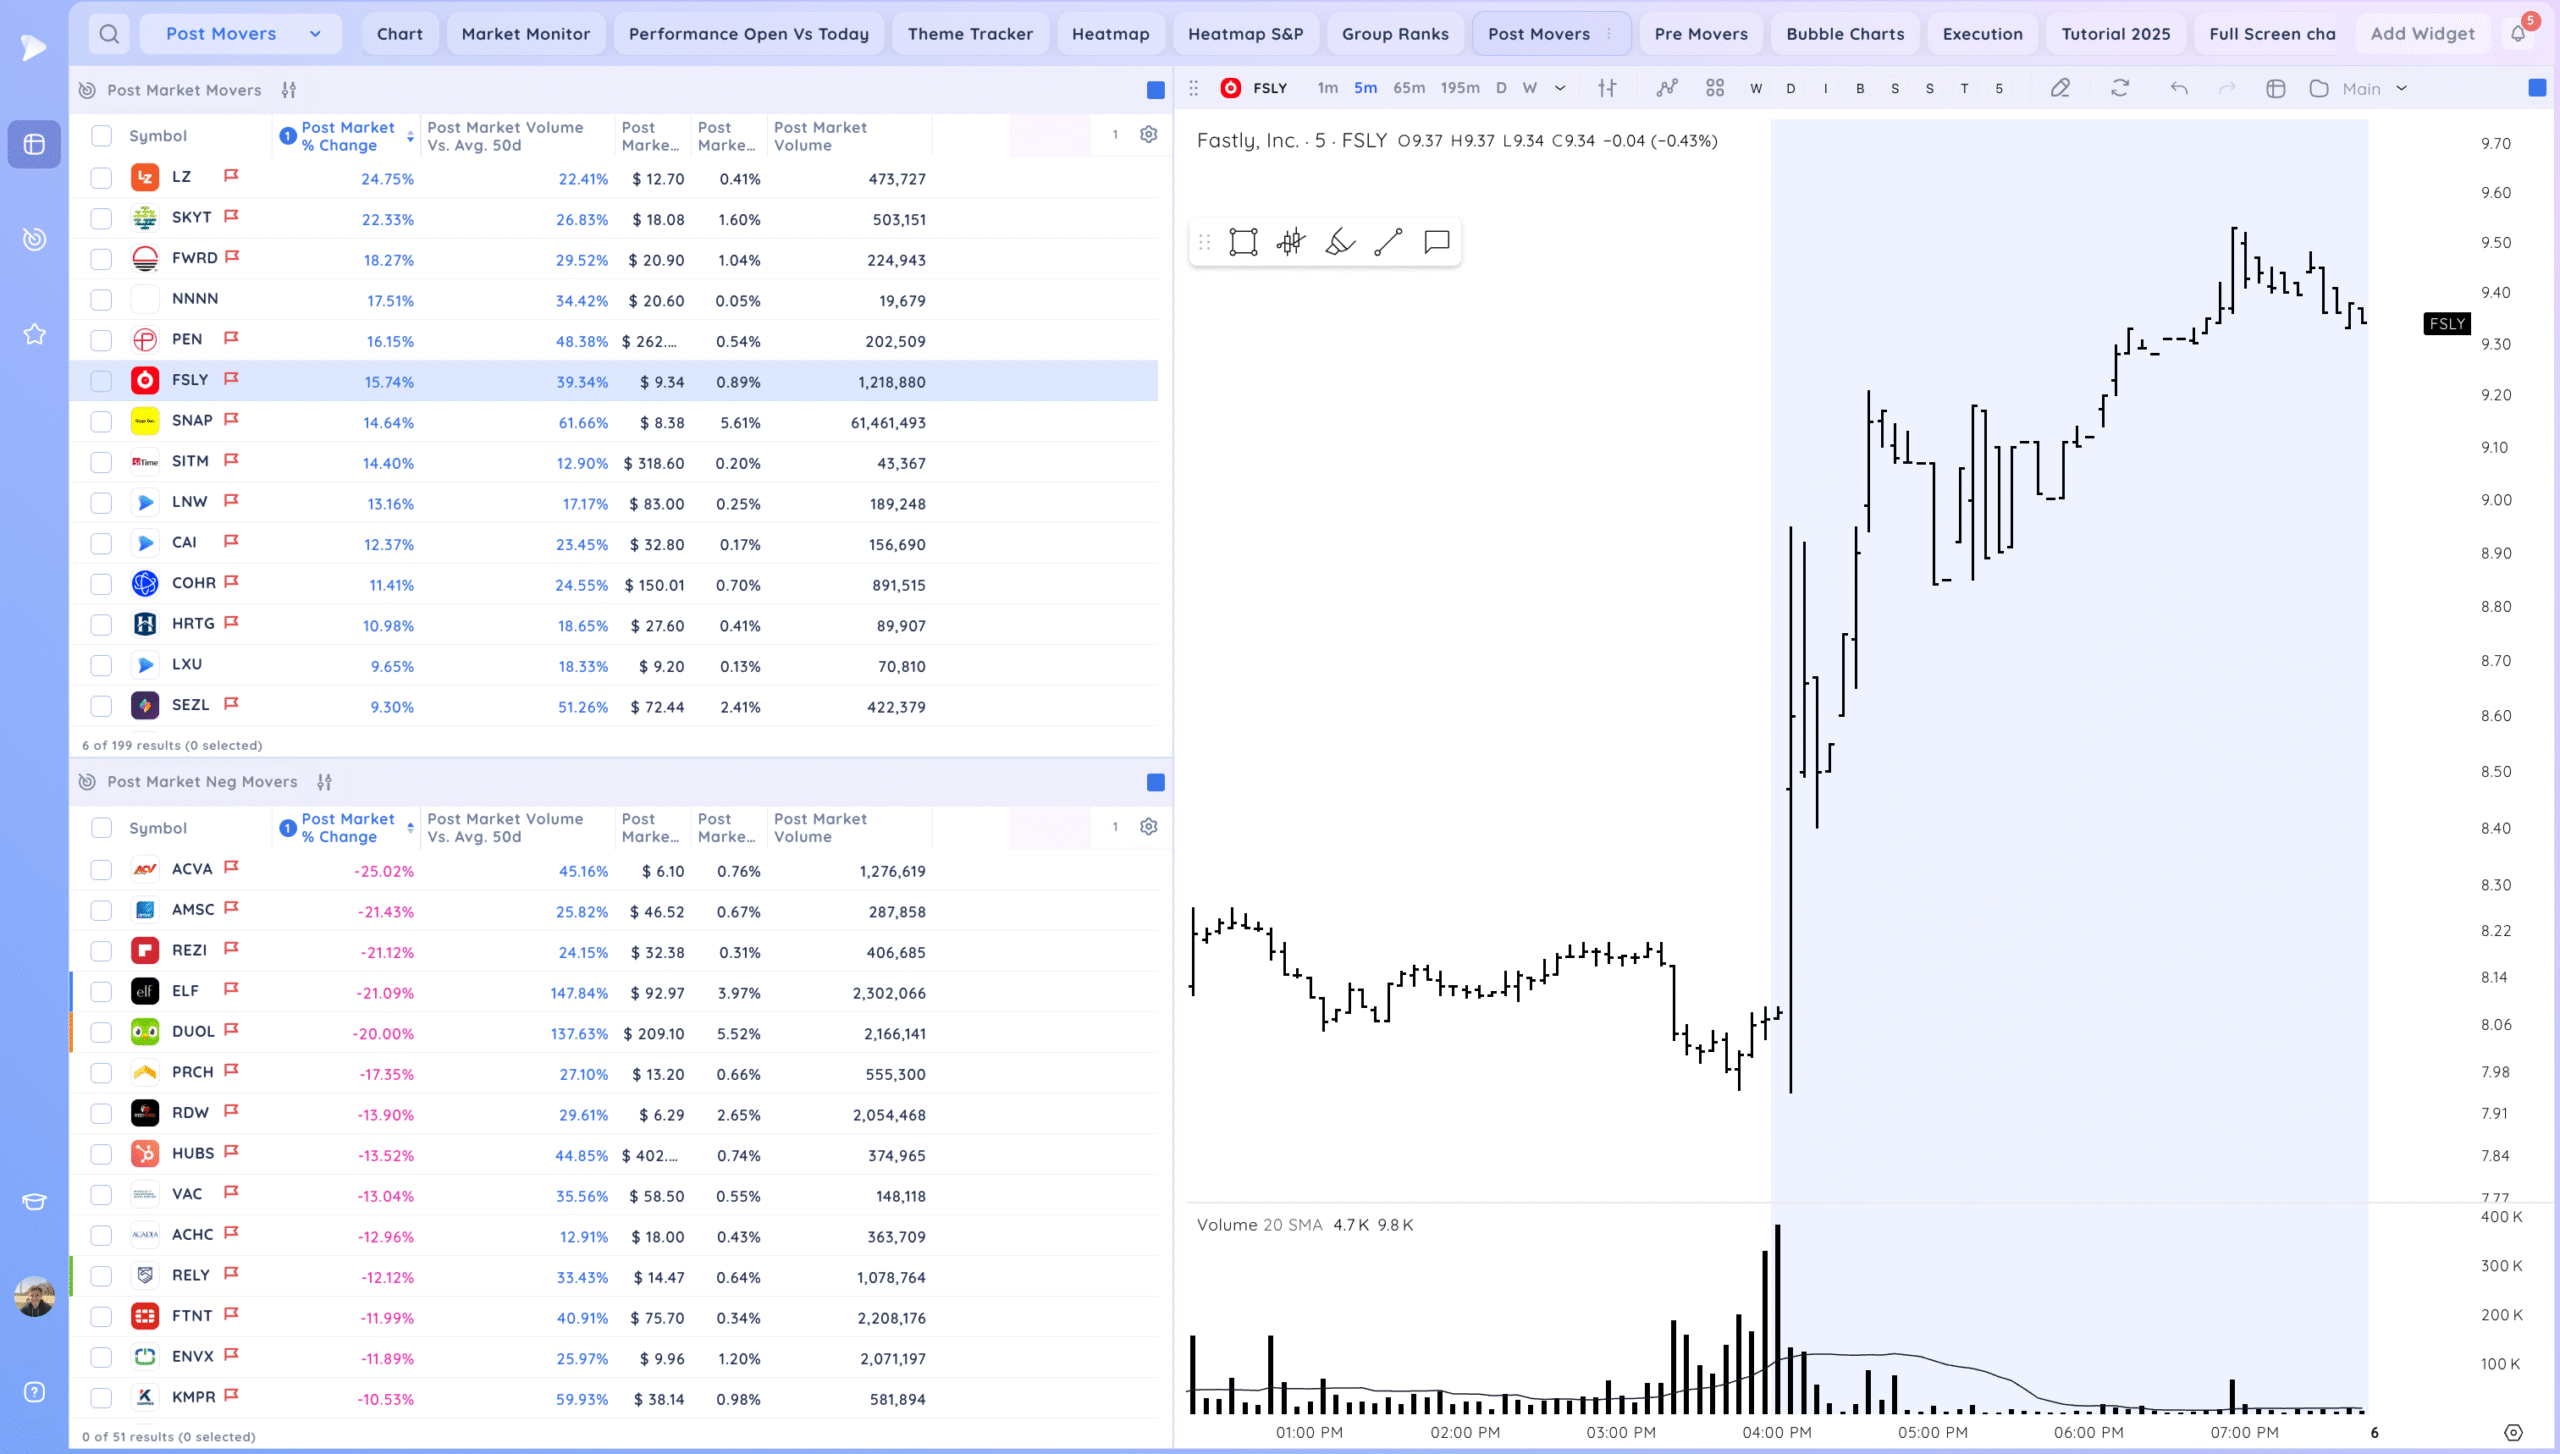Click the search magnifier icon
This screenshot has height=1454, width=2560.
[109, 34]
